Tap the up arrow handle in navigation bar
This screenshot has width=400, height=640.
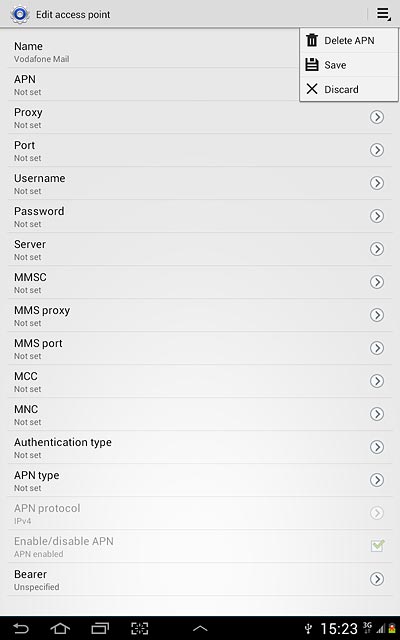[x=200, y=629]
